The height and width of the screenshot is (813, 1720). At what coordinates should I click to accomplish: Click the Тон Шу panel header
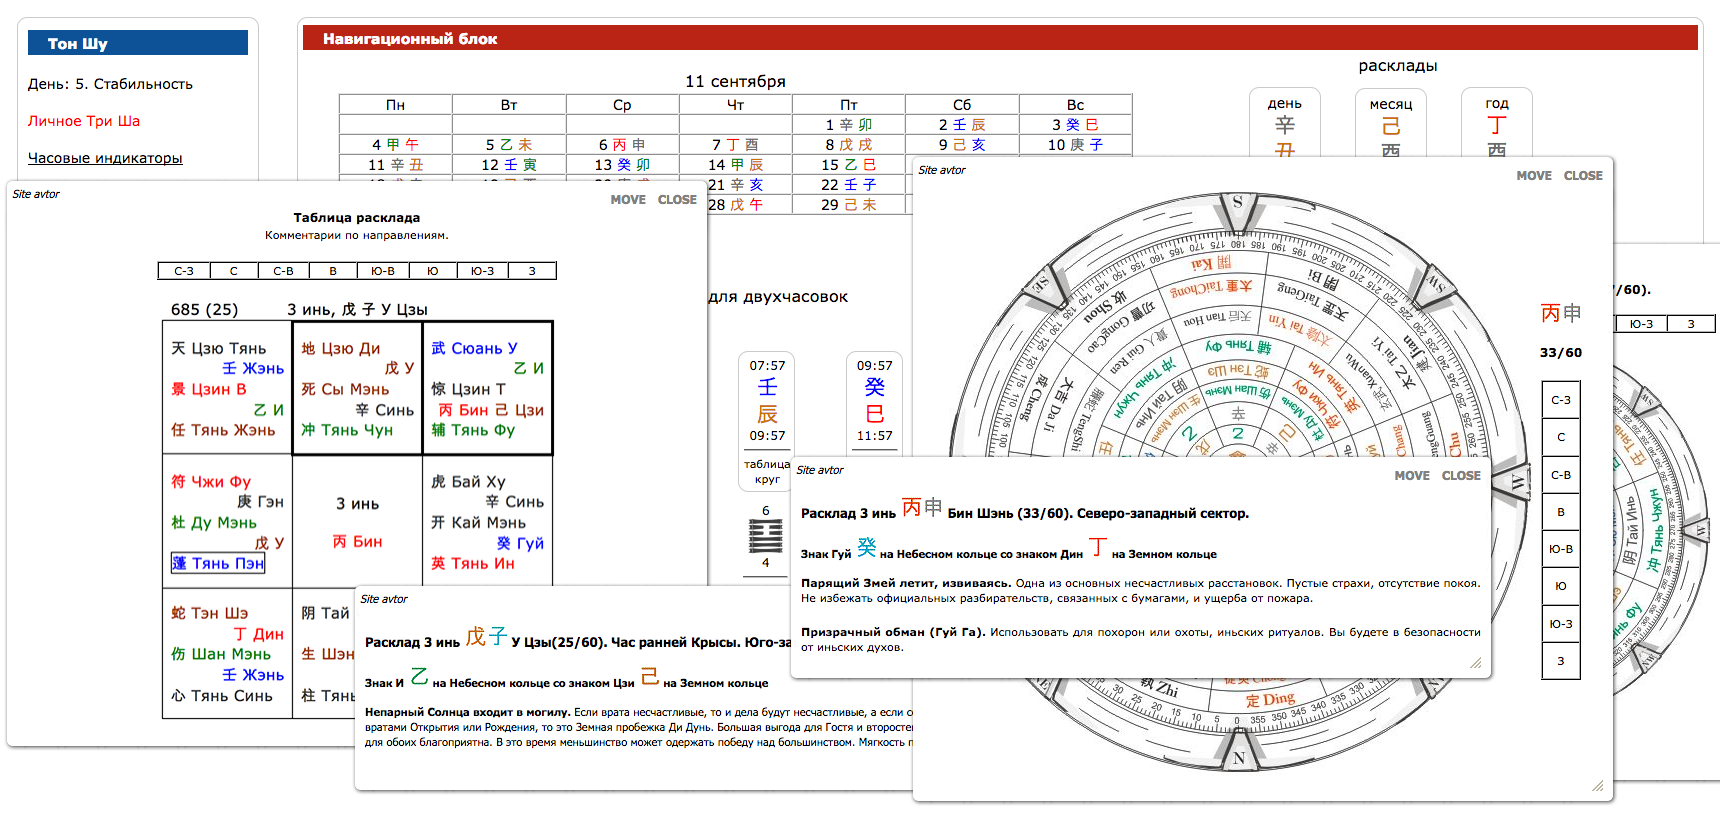[138, 43]
